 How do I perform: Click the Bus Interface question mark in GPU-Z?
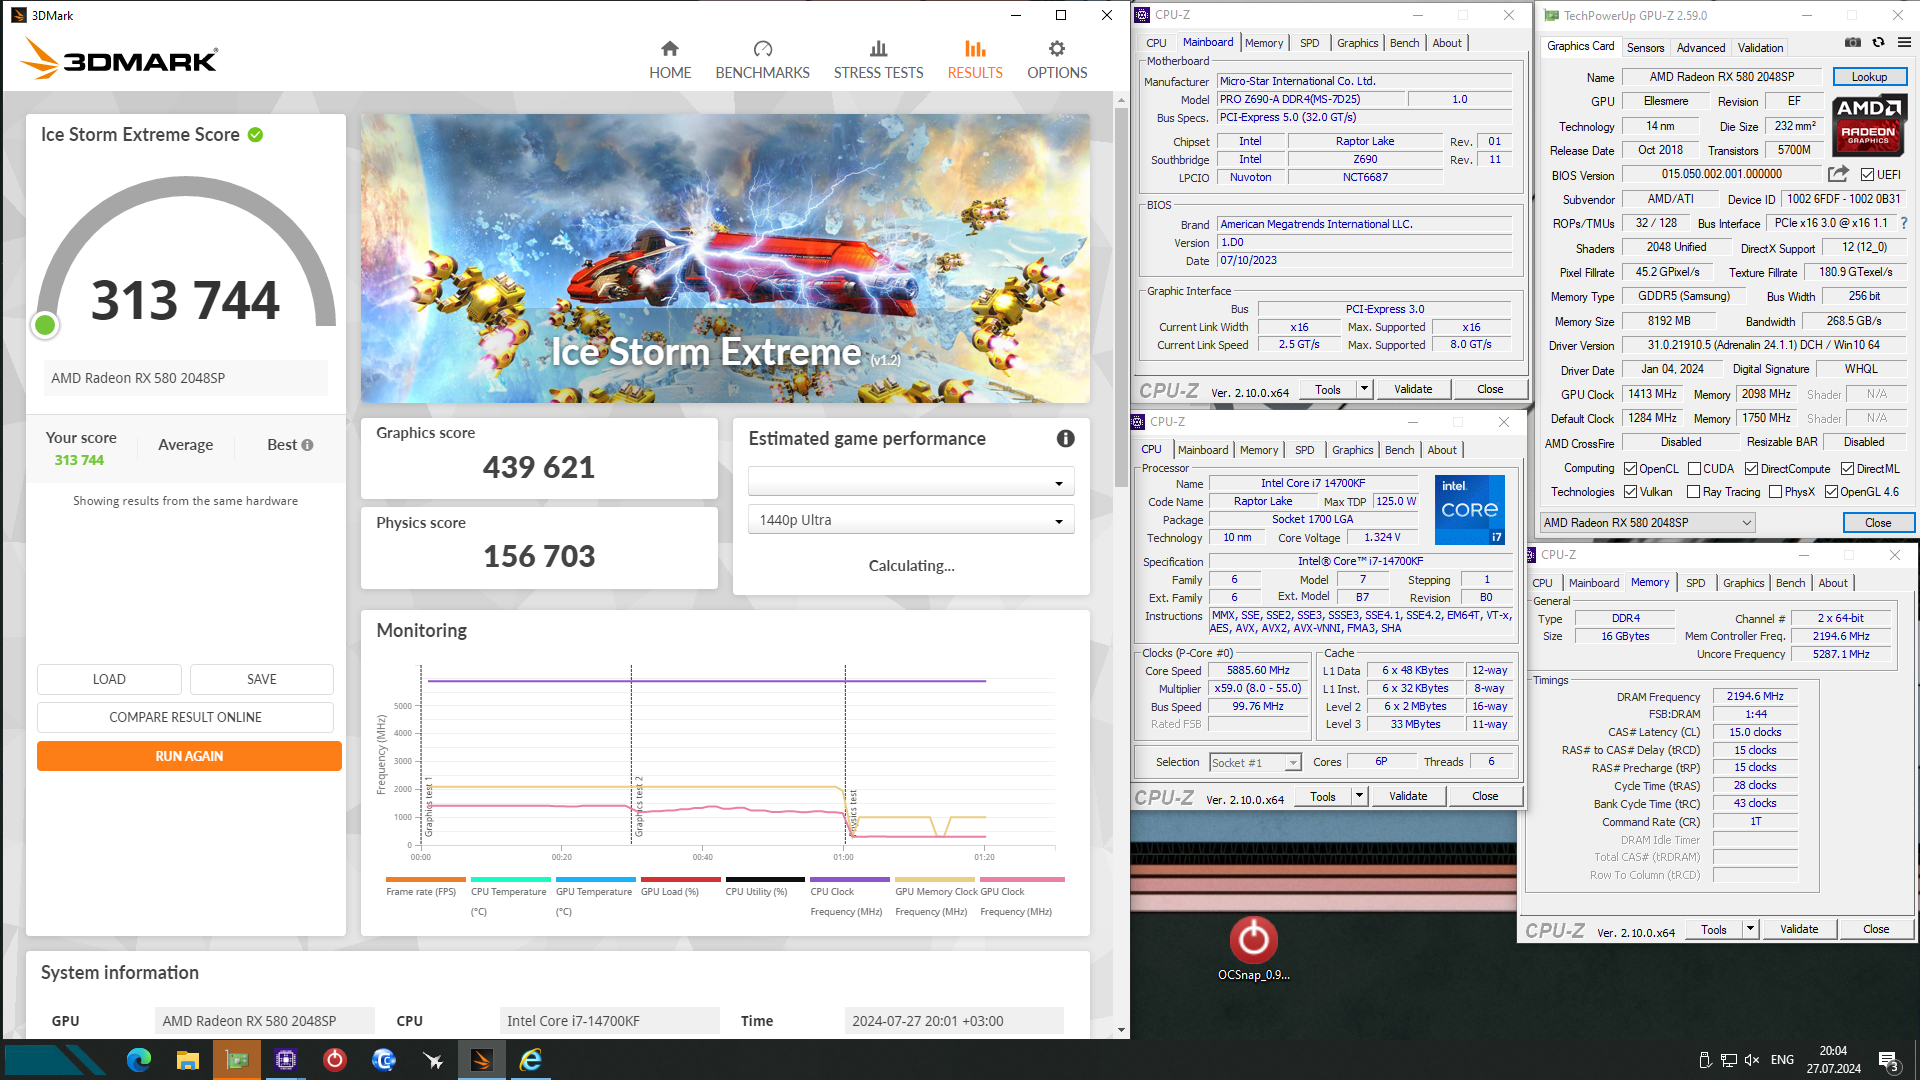point(1903,223)
